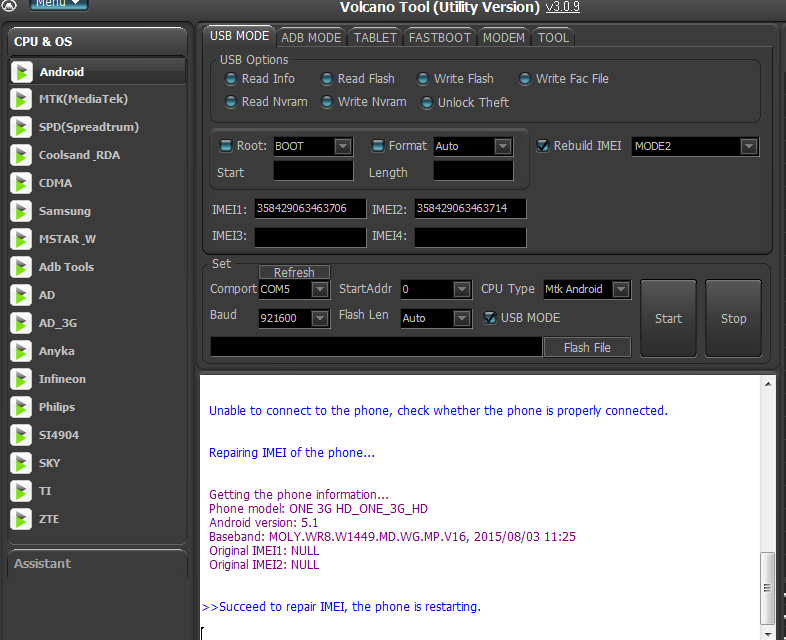Viewport: 786px width, 640px height.
Task: Open the Menu dropdown in title bar
Action: click(x=59, y=4)
